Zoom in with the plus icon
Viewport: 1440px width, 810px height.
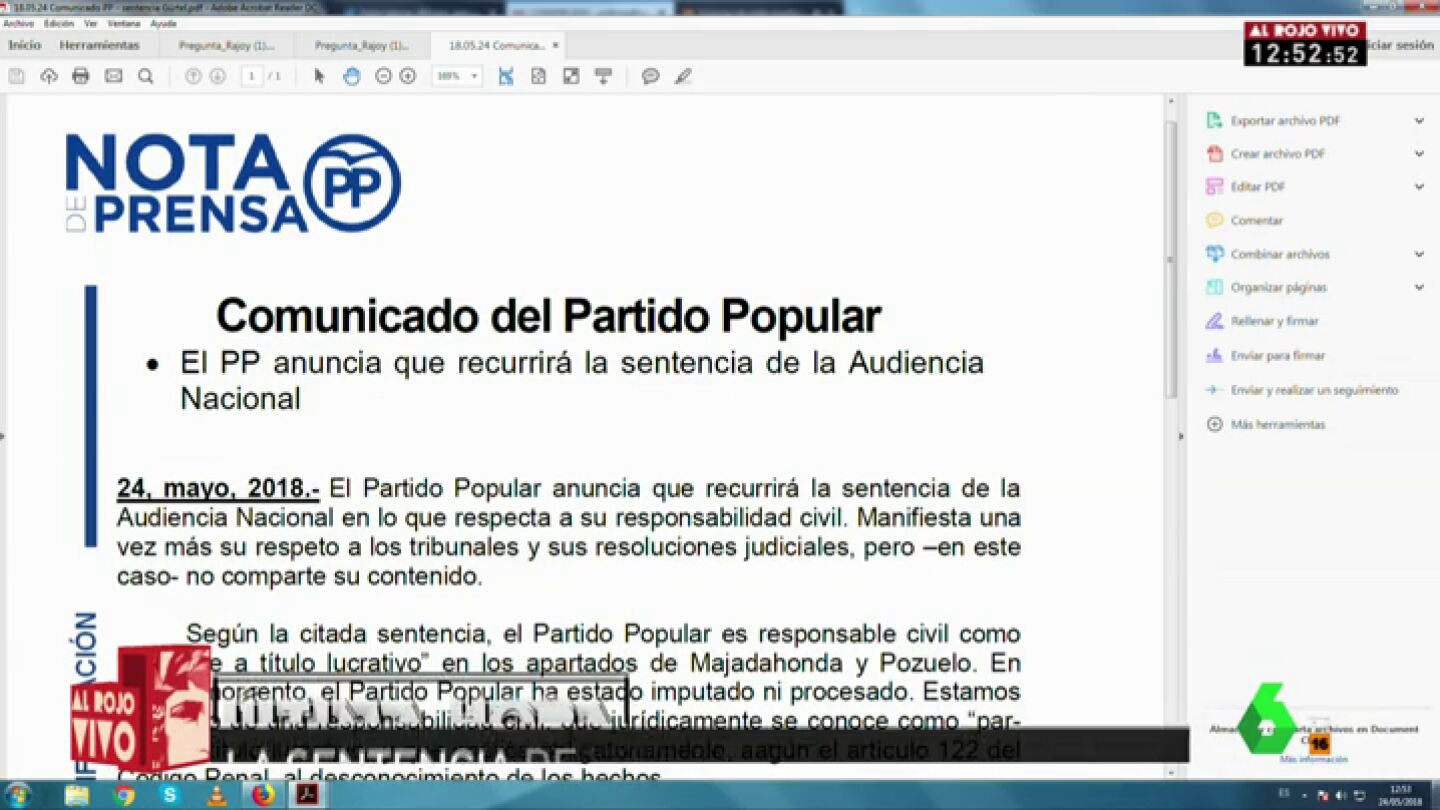(x=407, y=76)
